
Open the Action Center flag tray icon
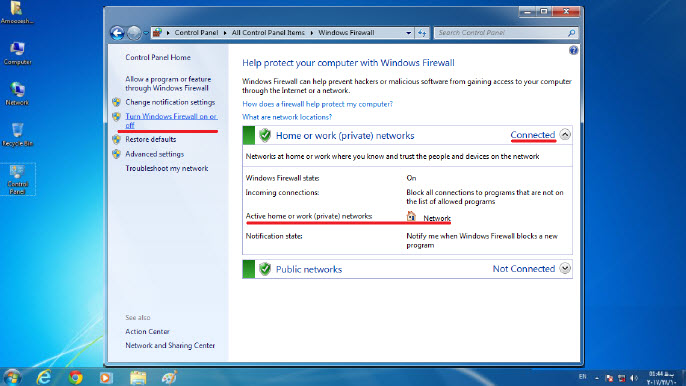[609, 378]
